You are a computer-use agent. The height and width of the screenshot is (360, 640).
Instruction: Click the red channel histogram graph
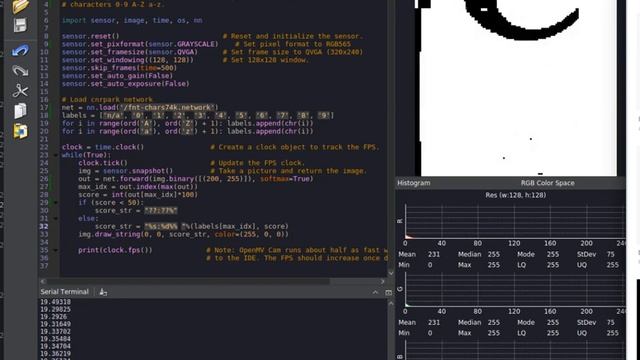tap(515, 222)
